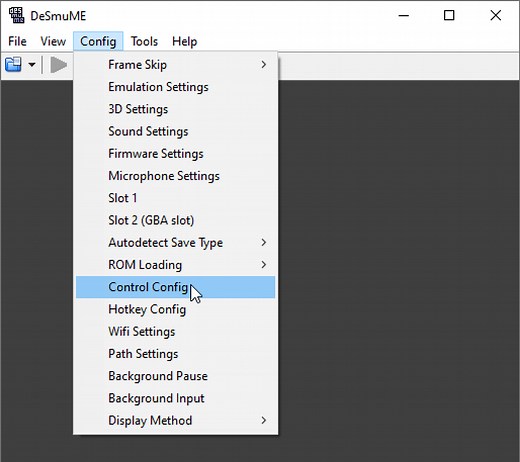Toggle the Background Pause option
The height and width of the screenshot is (462, 520).
tap(175, 376)
